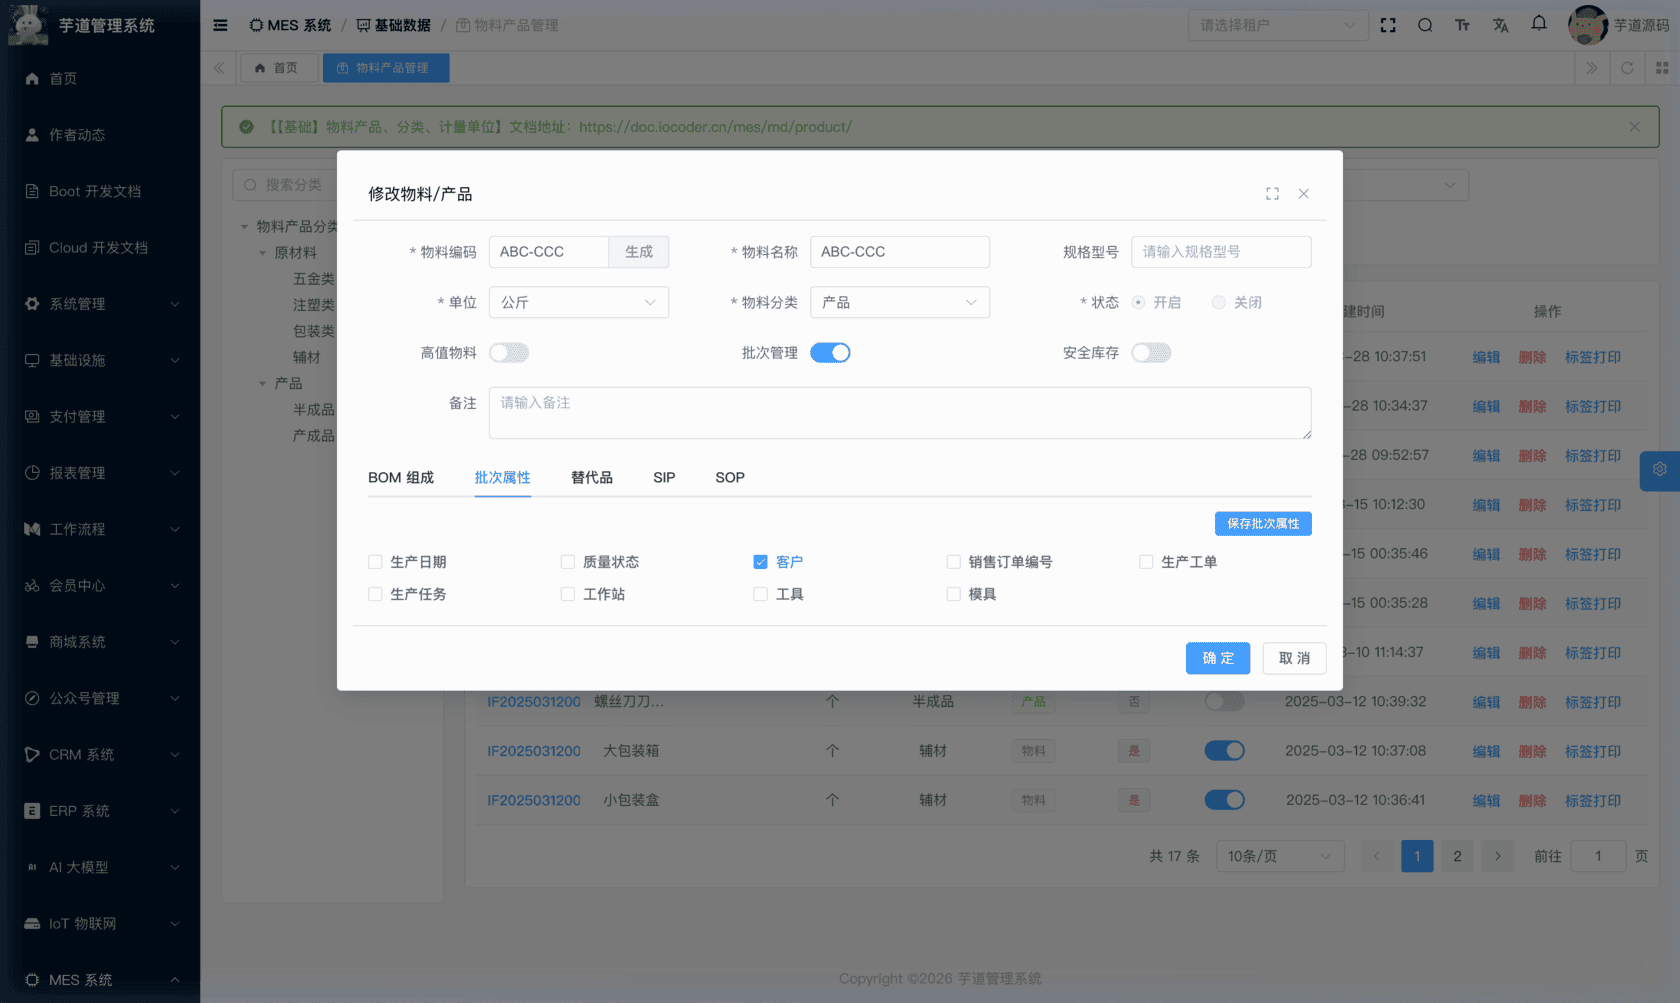Image resolution: width=1680 pixels, height=1003 pixels.
Task: Click the 保存批次属性 button
Action: (x=1263, y=524)
